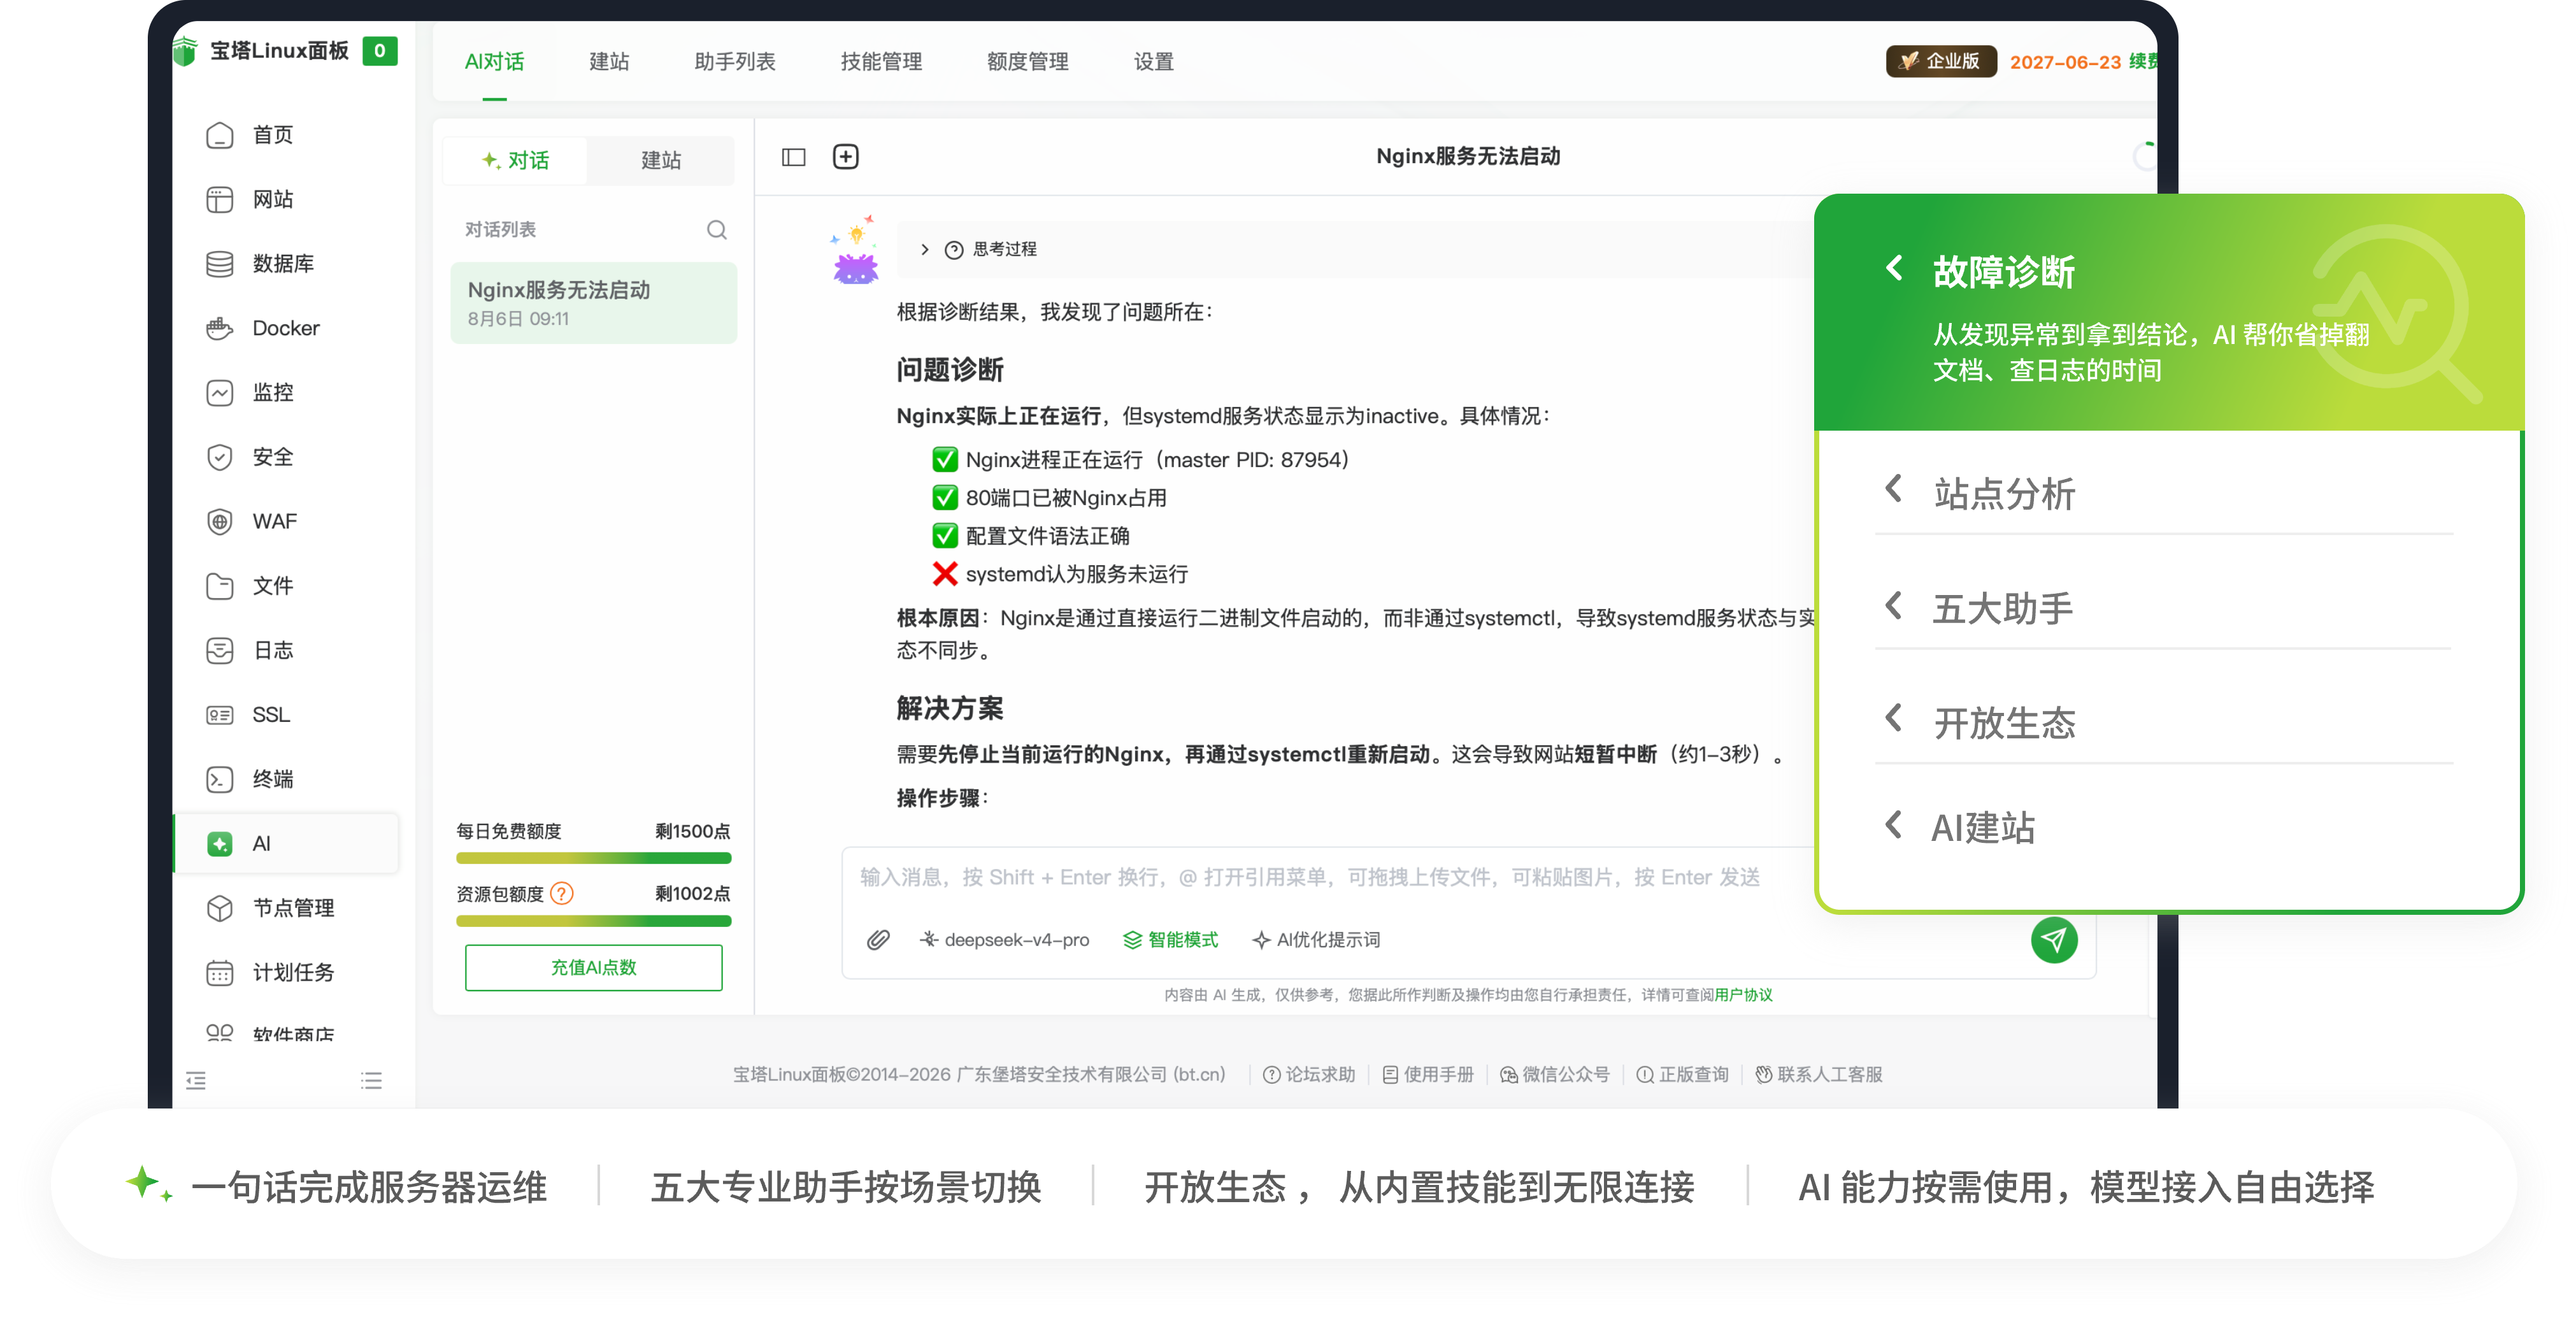Switch to AI对话 top tab

click(495, 62)
